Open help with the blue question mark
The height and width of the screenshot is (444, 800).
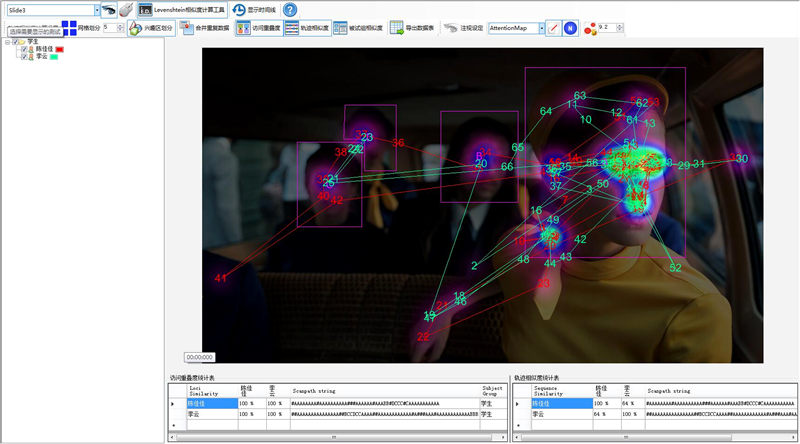(x=290, y=10)
